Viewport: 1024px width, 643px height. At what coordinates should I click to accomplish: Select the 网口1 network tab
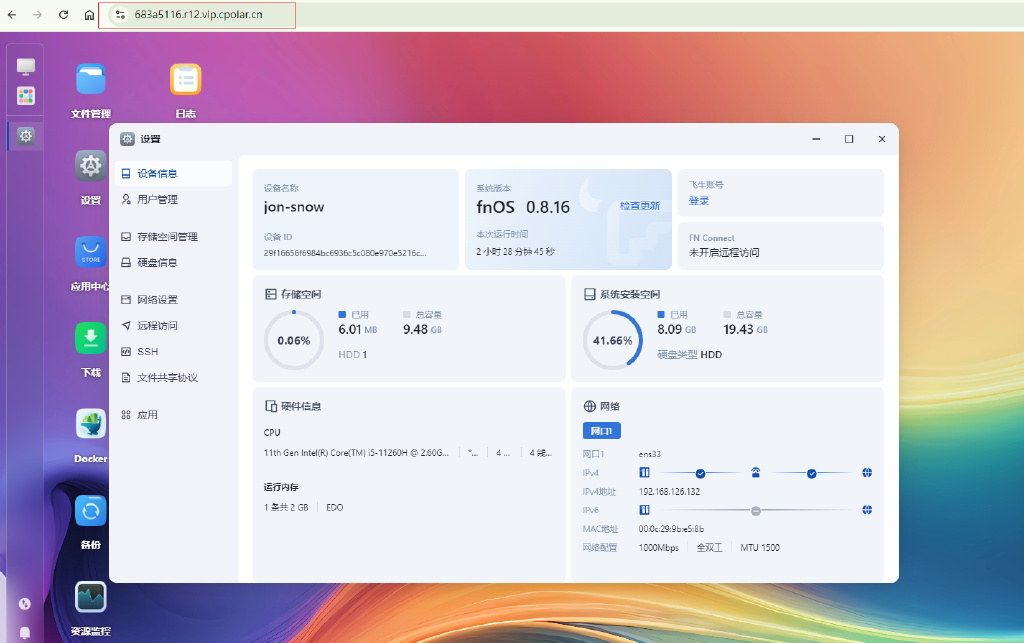pos(601,431)
